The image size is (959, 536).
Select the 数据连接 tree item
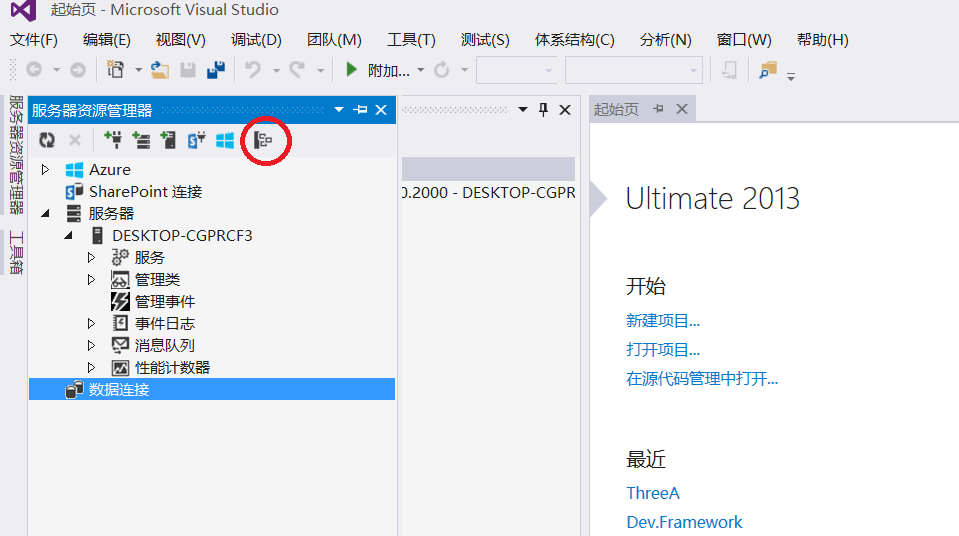pyautogui.click(x=119, y=390)
